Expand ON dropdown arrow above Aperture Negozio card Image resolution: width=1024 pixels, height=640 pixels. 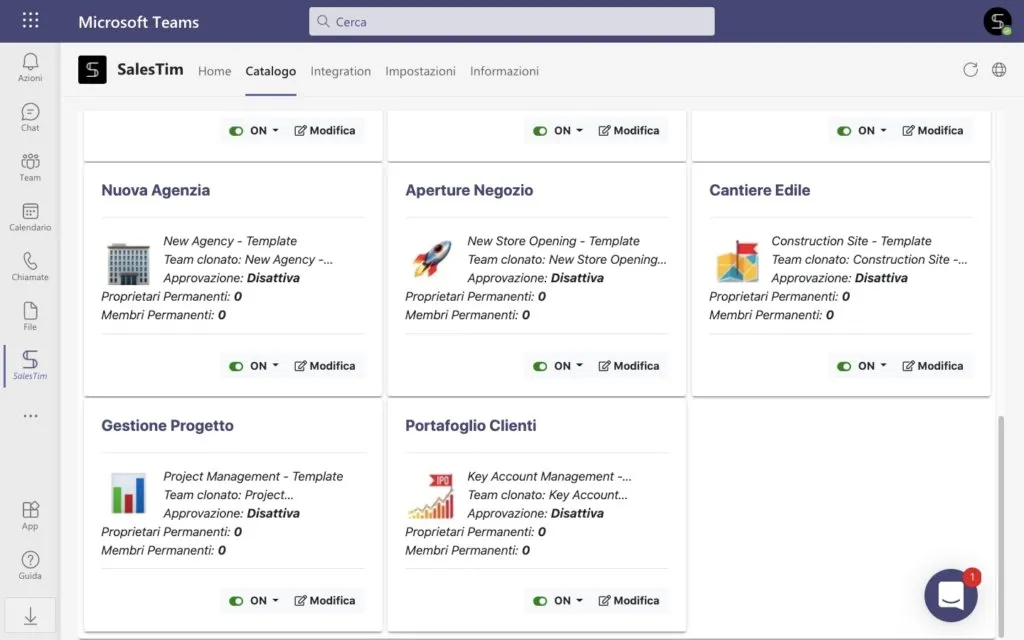pyautogui.click(x=579, y=130)
